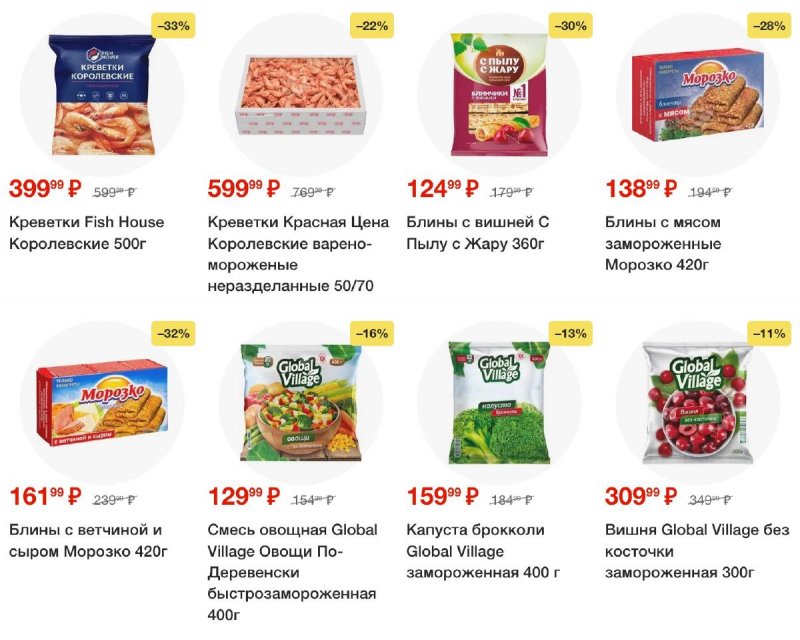Click the −22% discount badge
800x640 pixels.
point(372,26)
